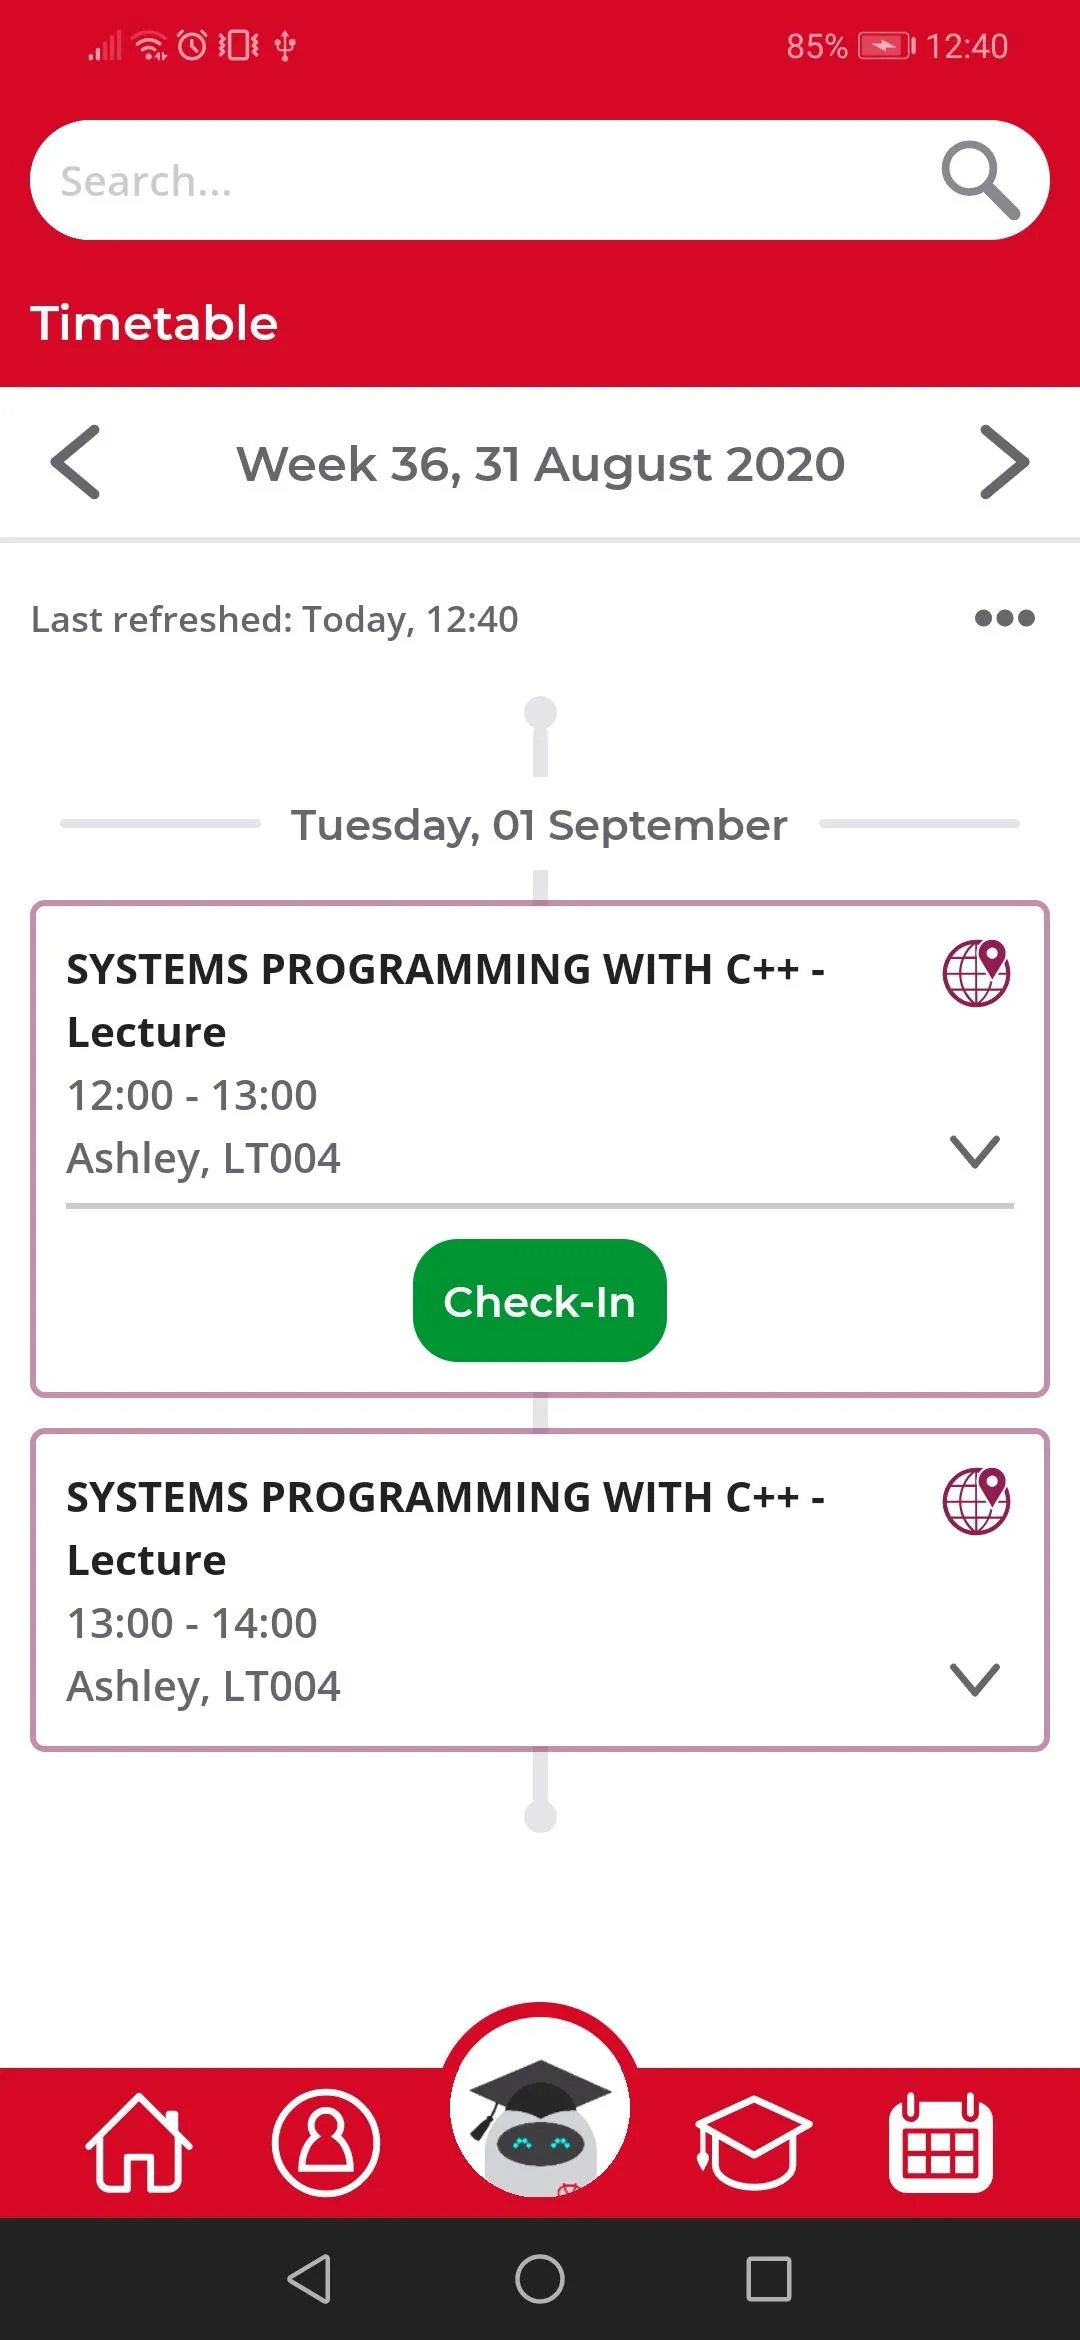The height and width of the screenshot is (2340, 1080).
Task: Tap the magnifying glass search icon
Action: [980, 180]
